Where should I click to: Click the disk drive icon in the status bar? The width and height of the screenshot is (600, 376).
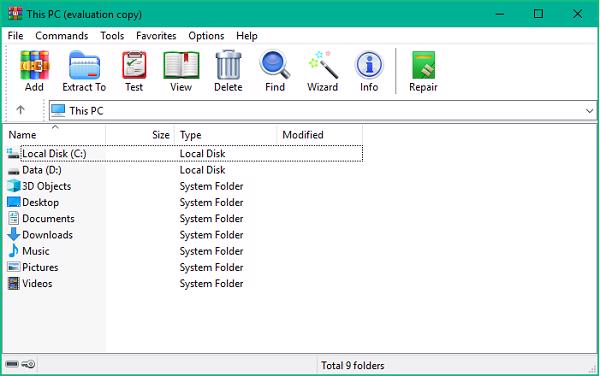pyautogui.click(x=12, y=364)
